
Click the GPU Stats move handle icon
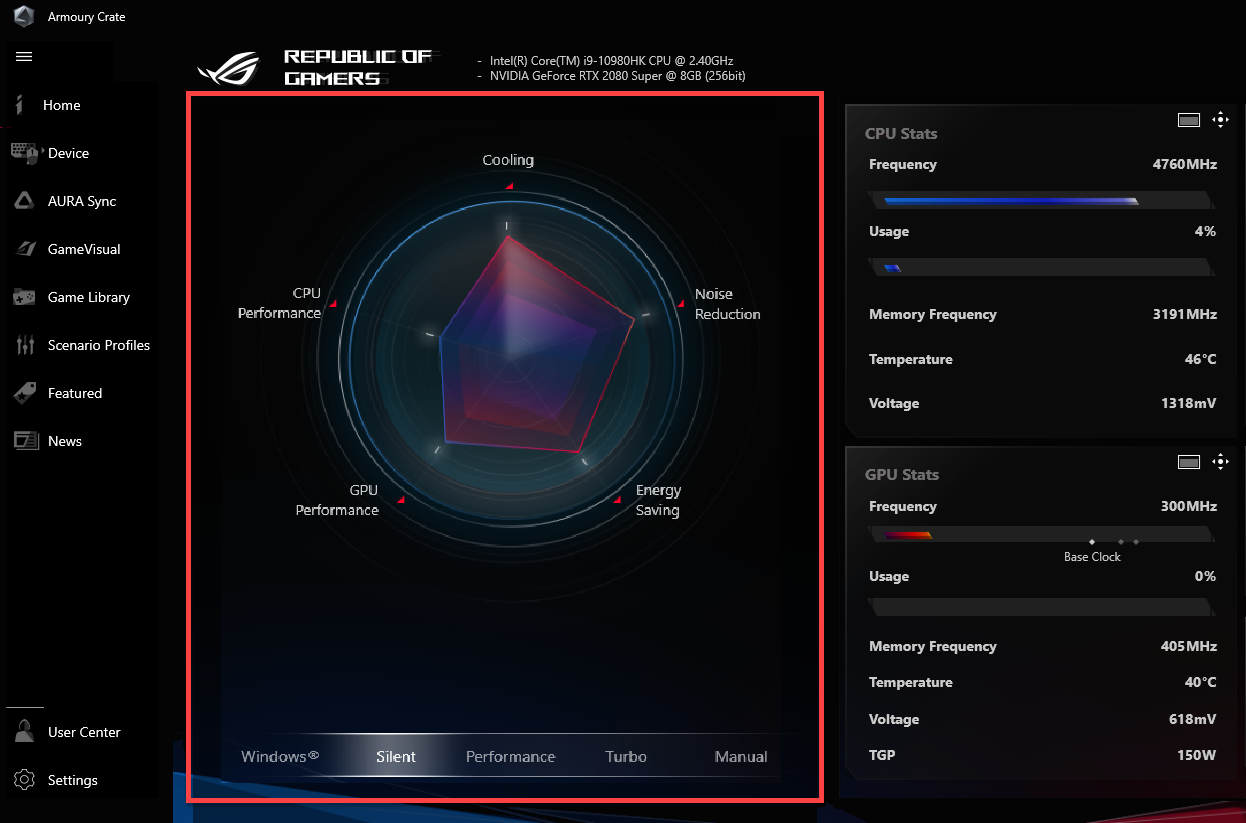[1220, 461]
